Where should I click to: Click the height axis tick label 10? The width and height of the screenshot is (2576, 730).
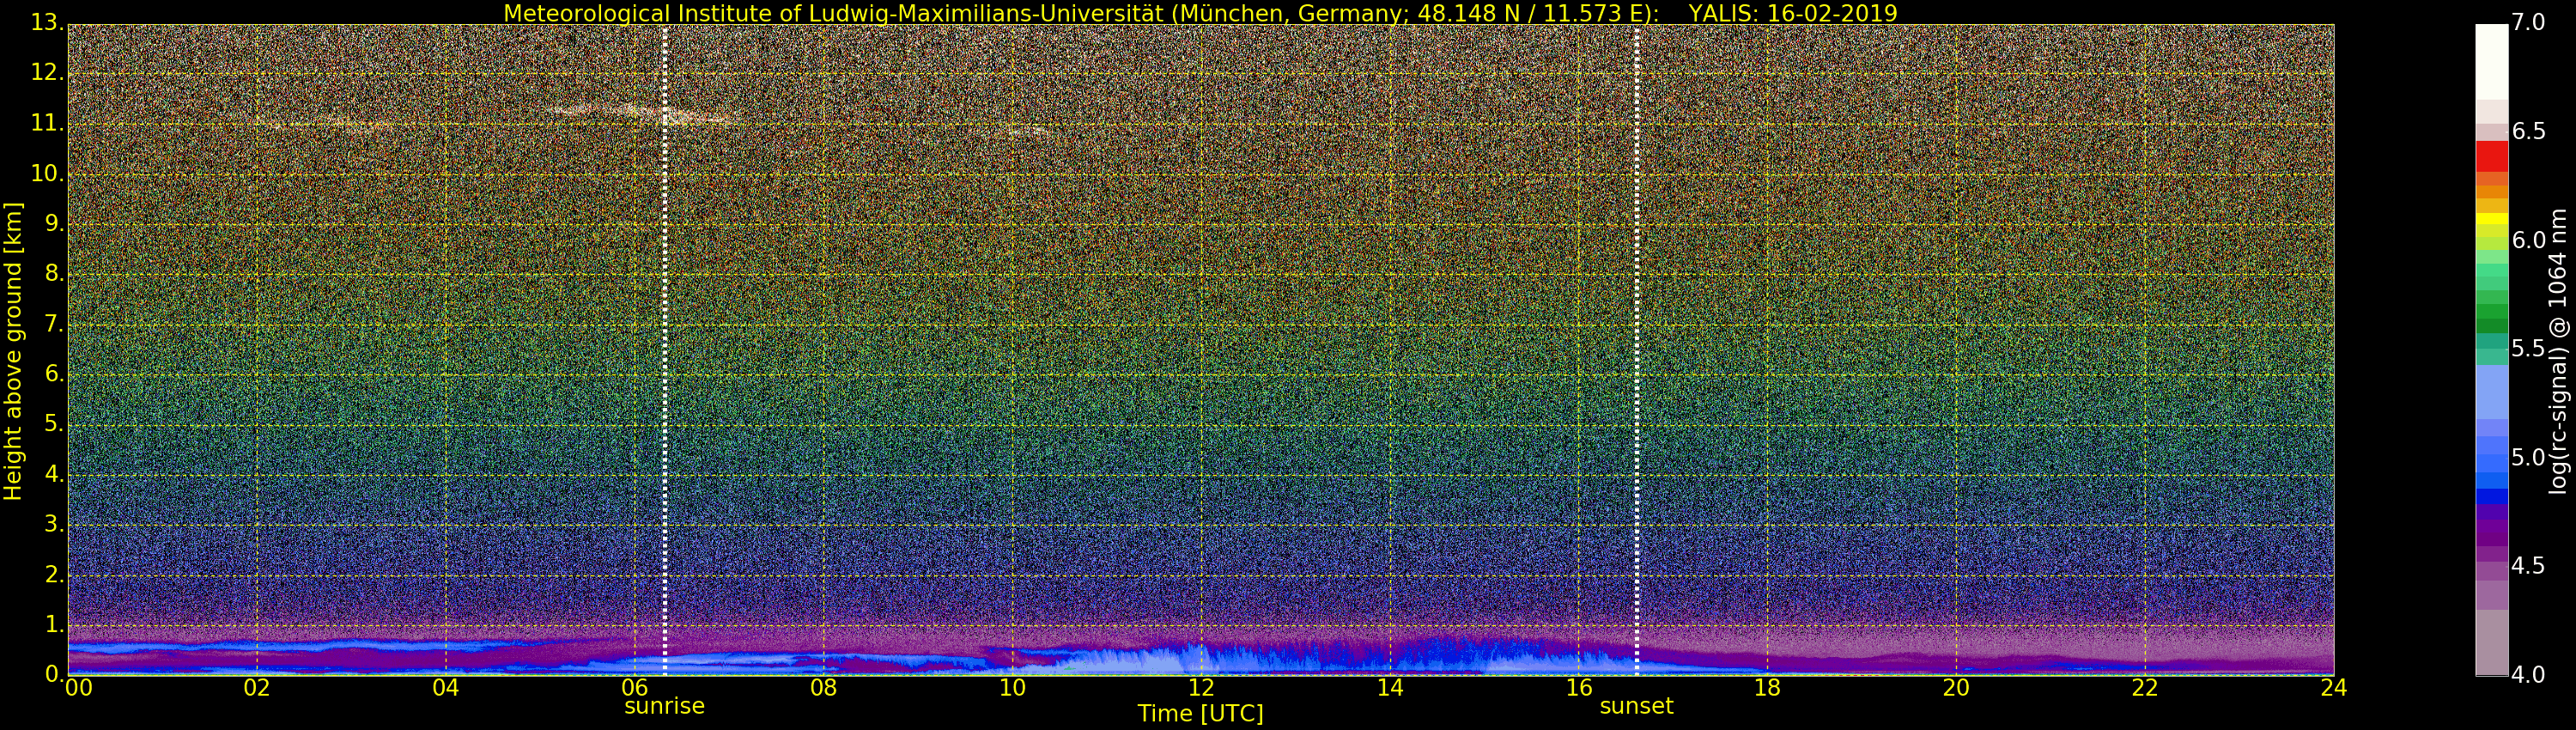pos(47,173)
